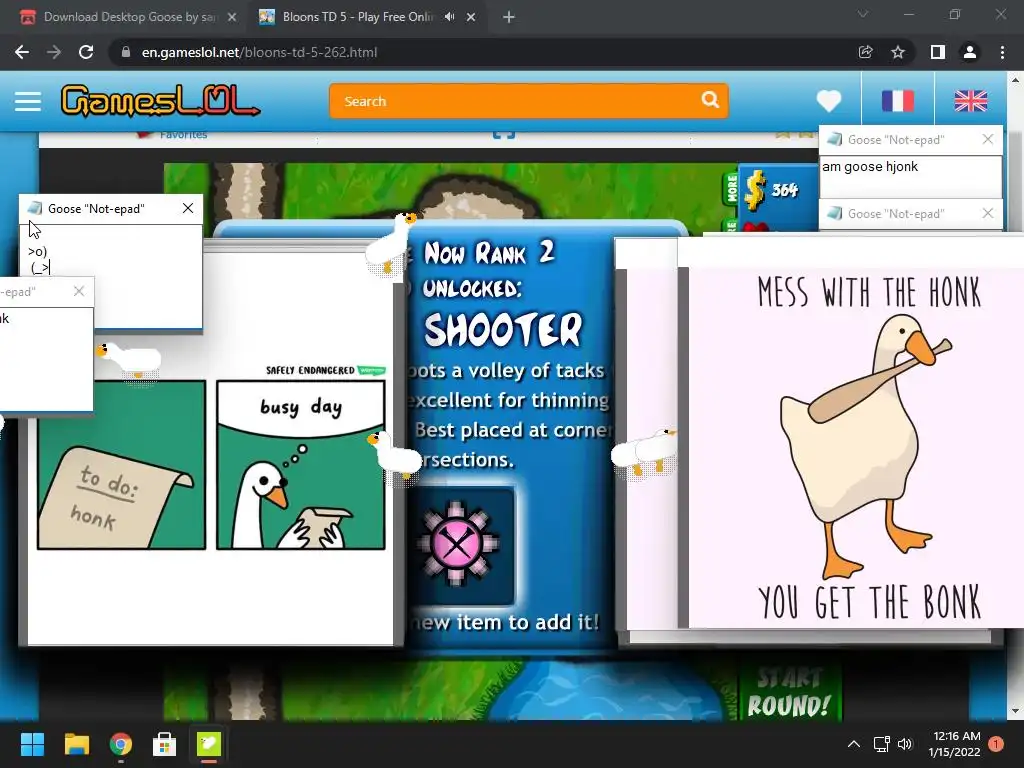Close the Download Desktop Goose tab

(232, 17)
